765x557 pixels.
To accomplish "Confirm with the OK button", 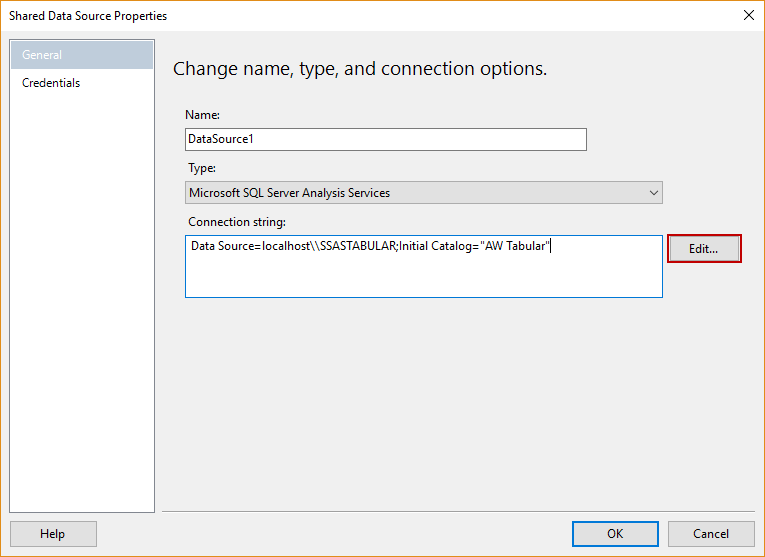I will [x=615, y=534].
